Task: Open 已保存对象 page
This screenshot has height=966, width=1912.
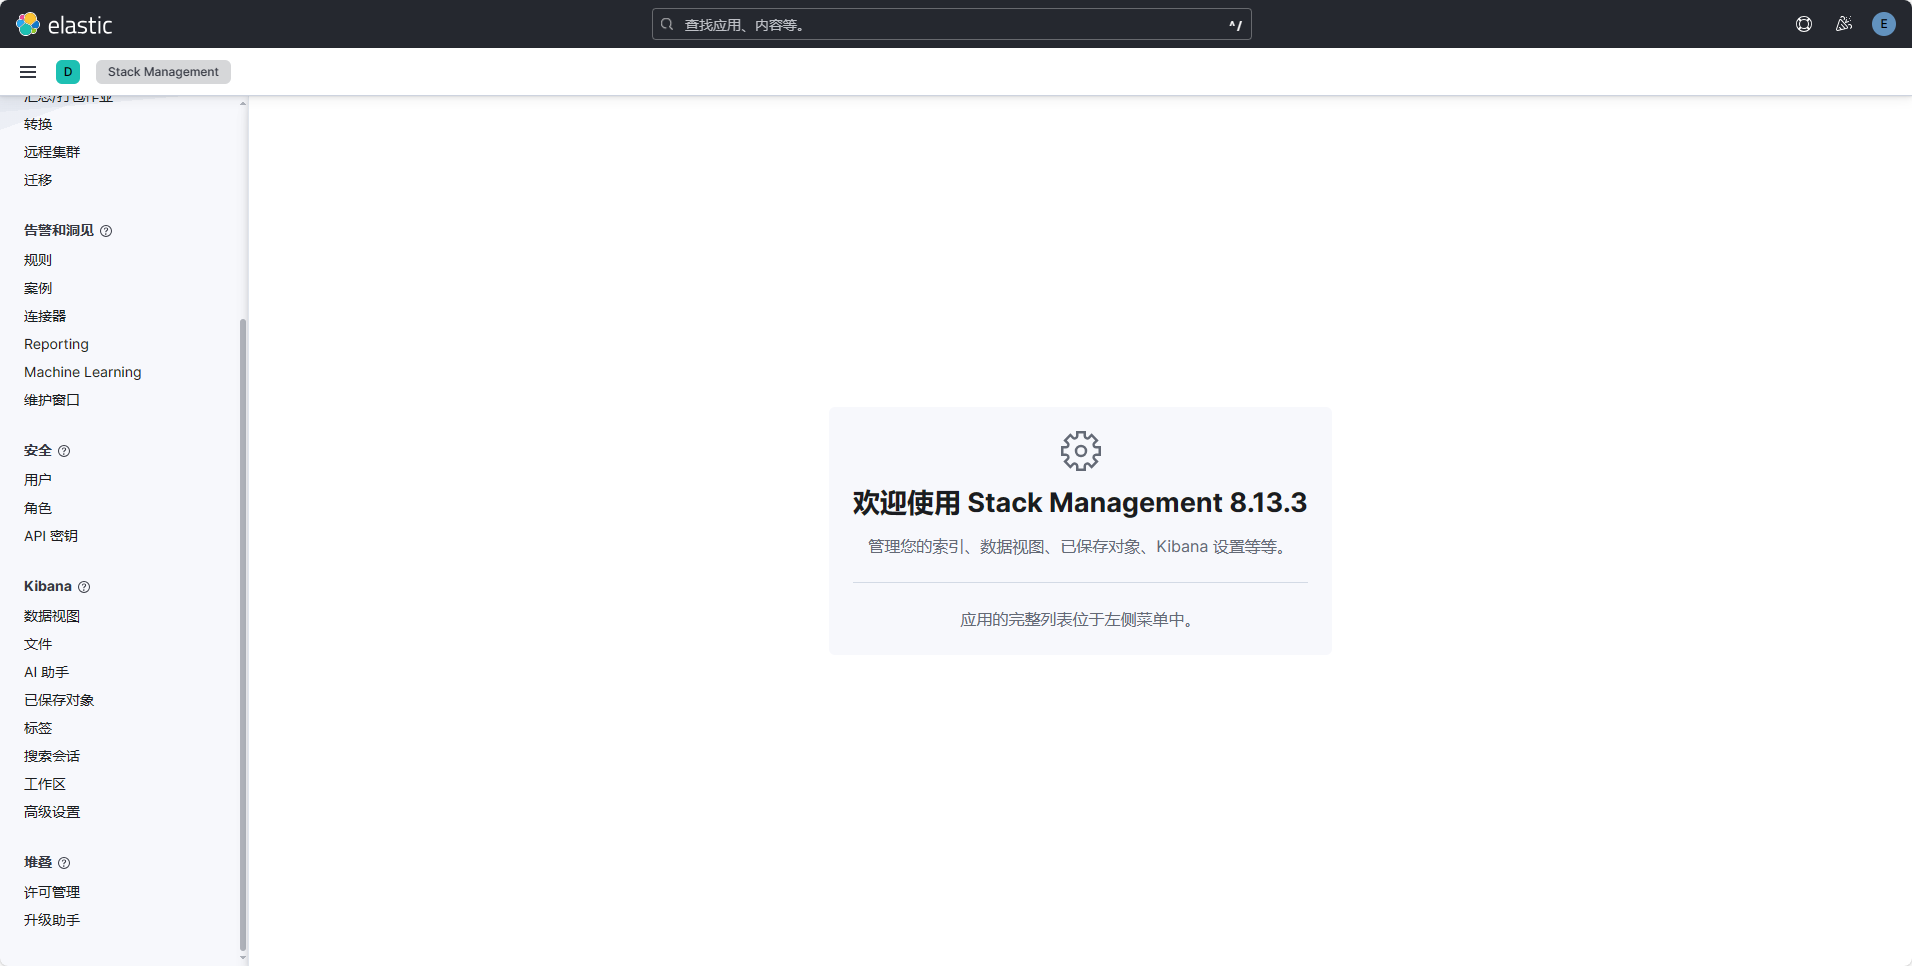Action: (59, 700)
